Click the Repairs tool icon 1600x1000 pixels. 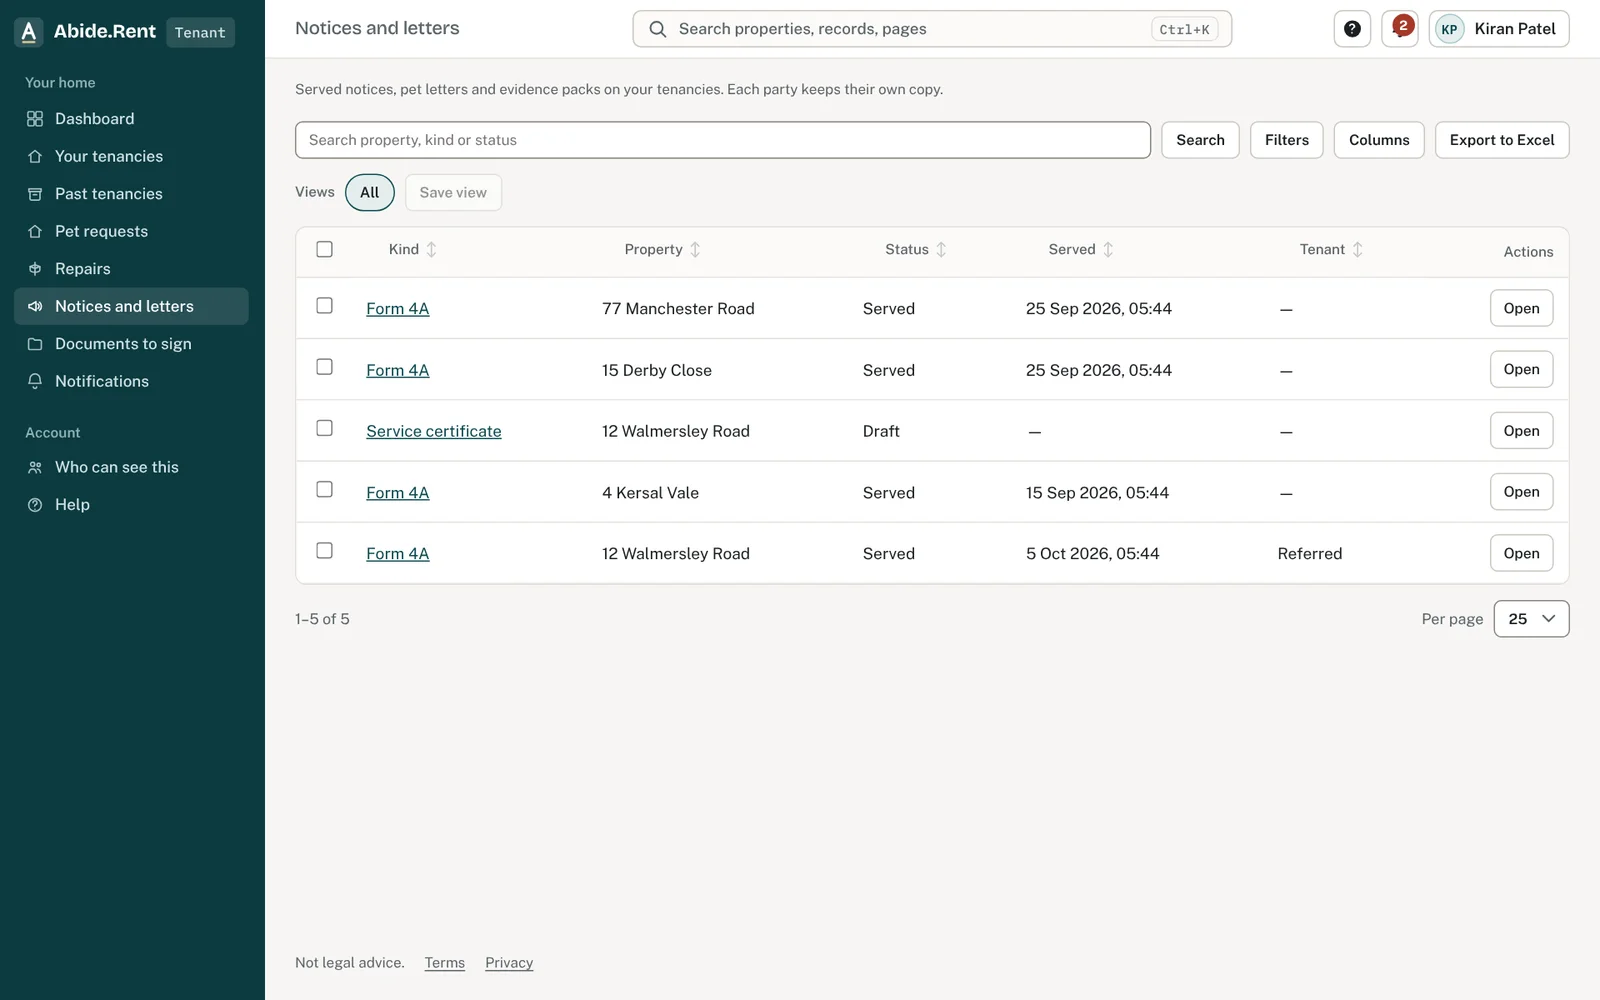pos(35,269)
